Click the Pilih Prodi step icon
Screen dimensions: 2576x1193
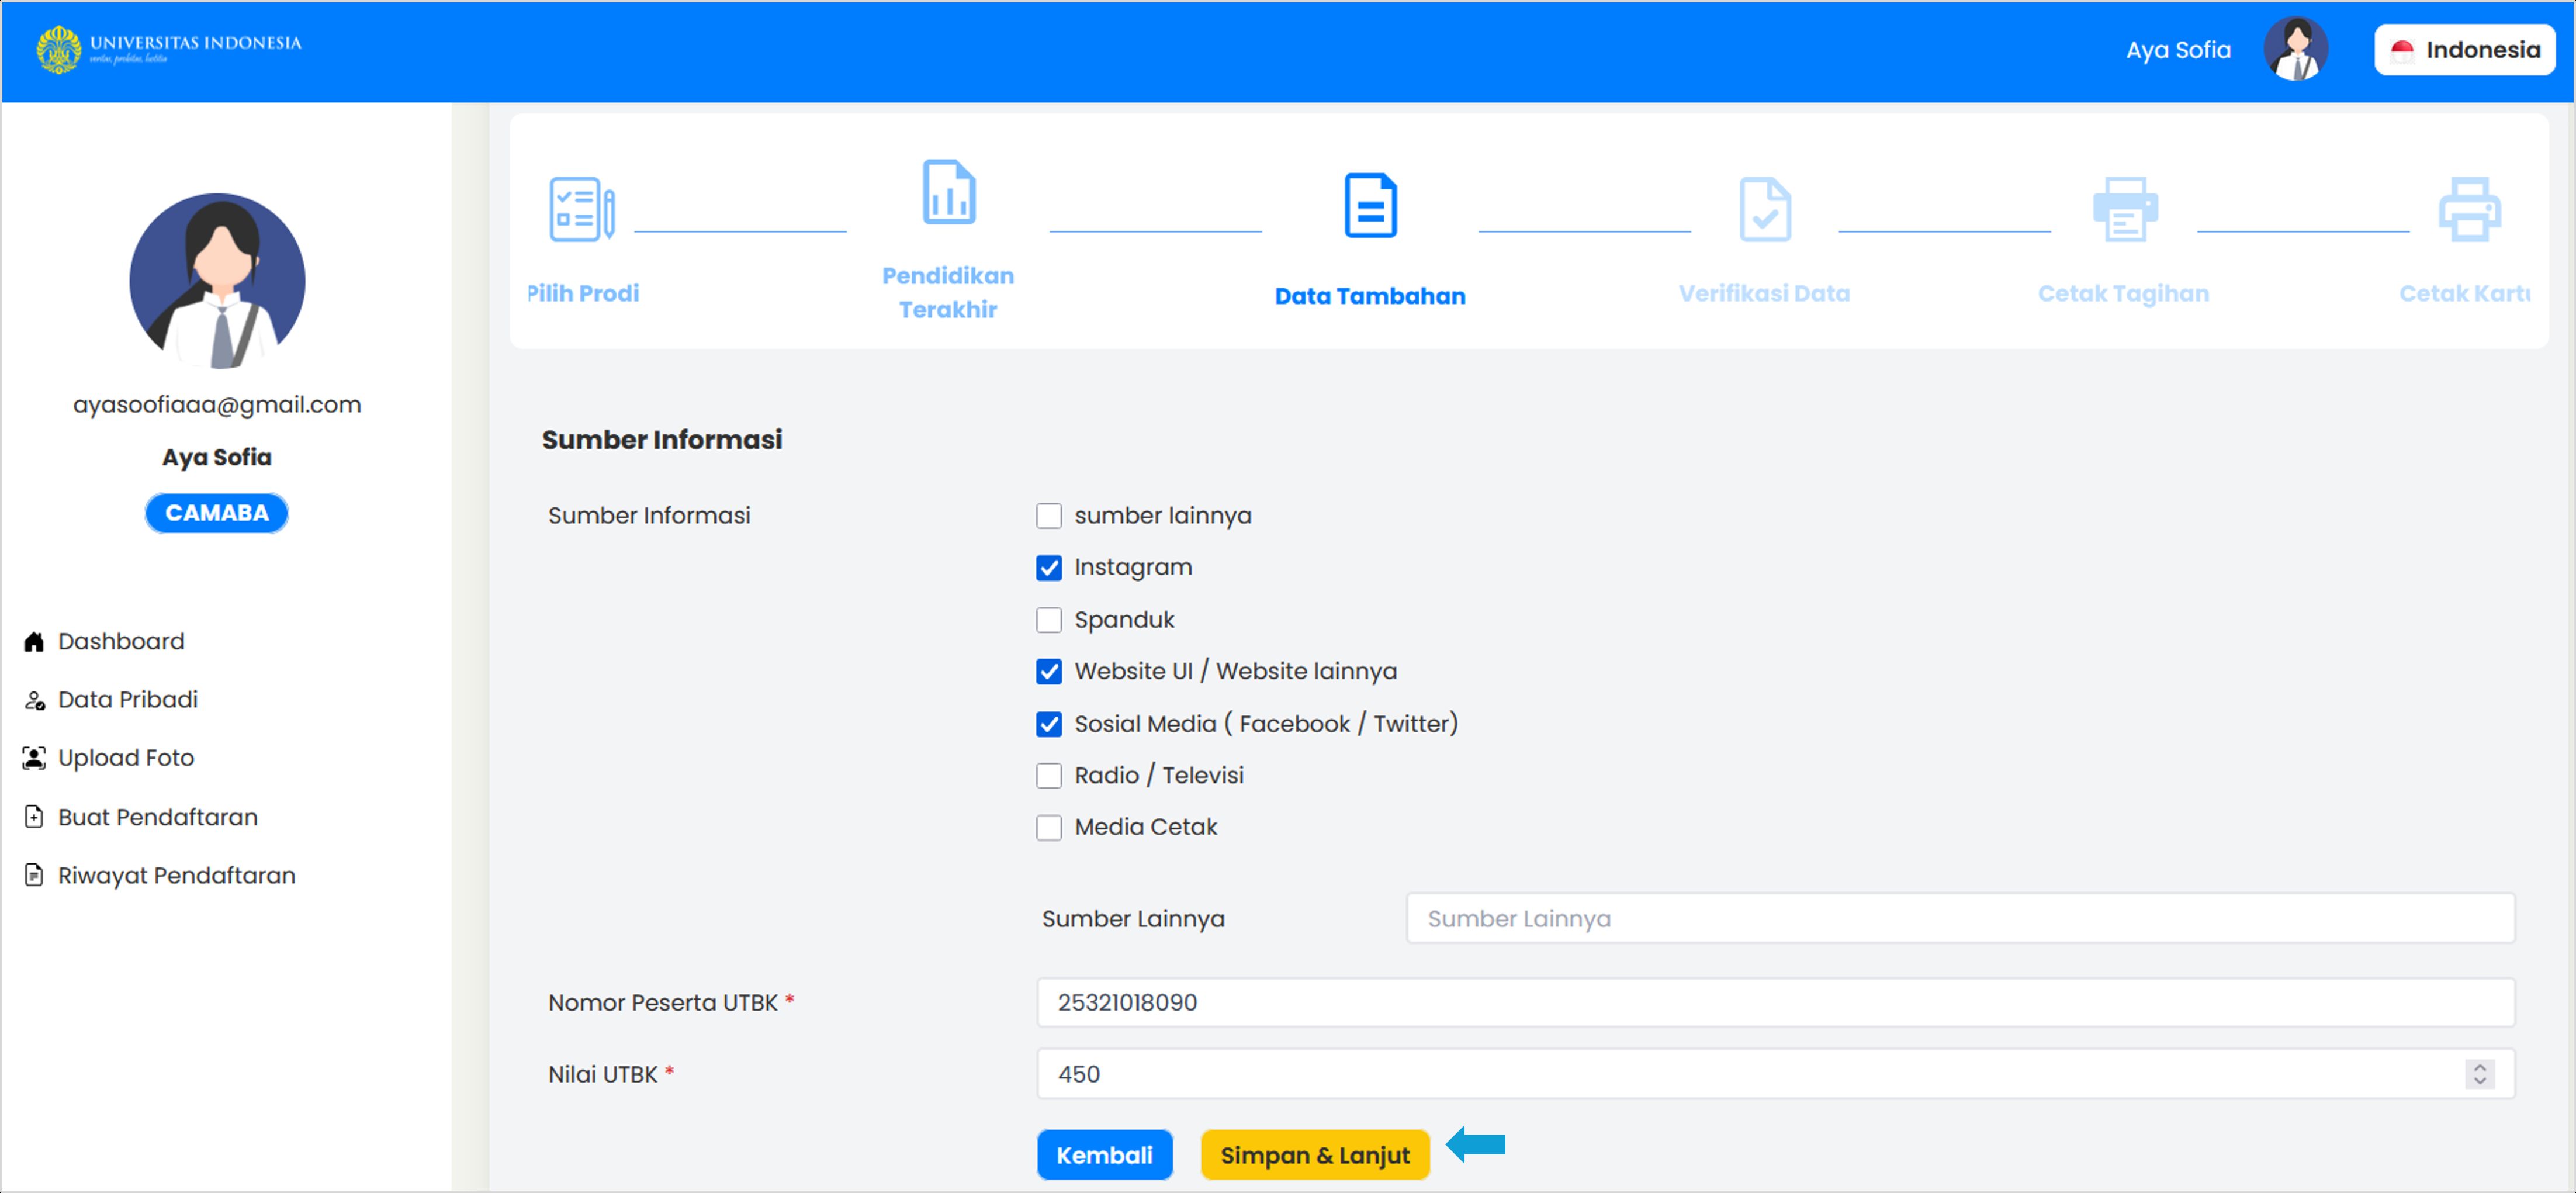pyautogui.click(x=581, y=209)
